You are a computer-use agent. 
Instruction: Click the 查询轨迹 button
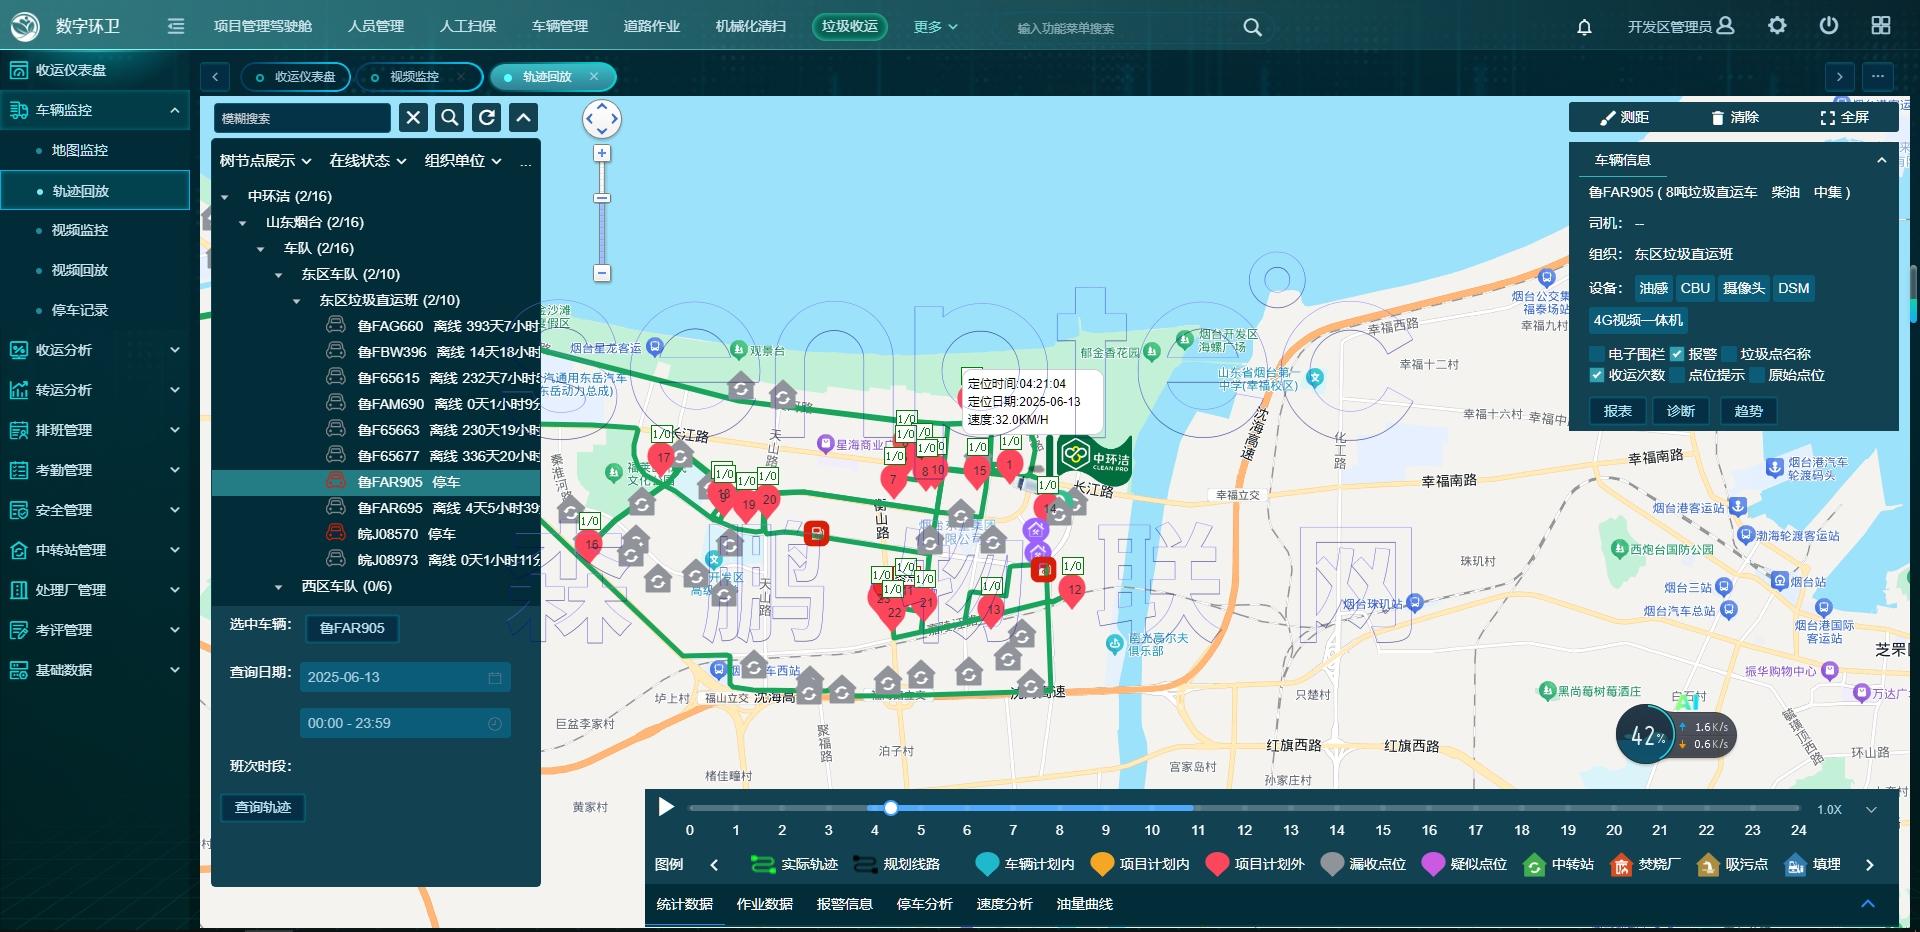[263, 807]
